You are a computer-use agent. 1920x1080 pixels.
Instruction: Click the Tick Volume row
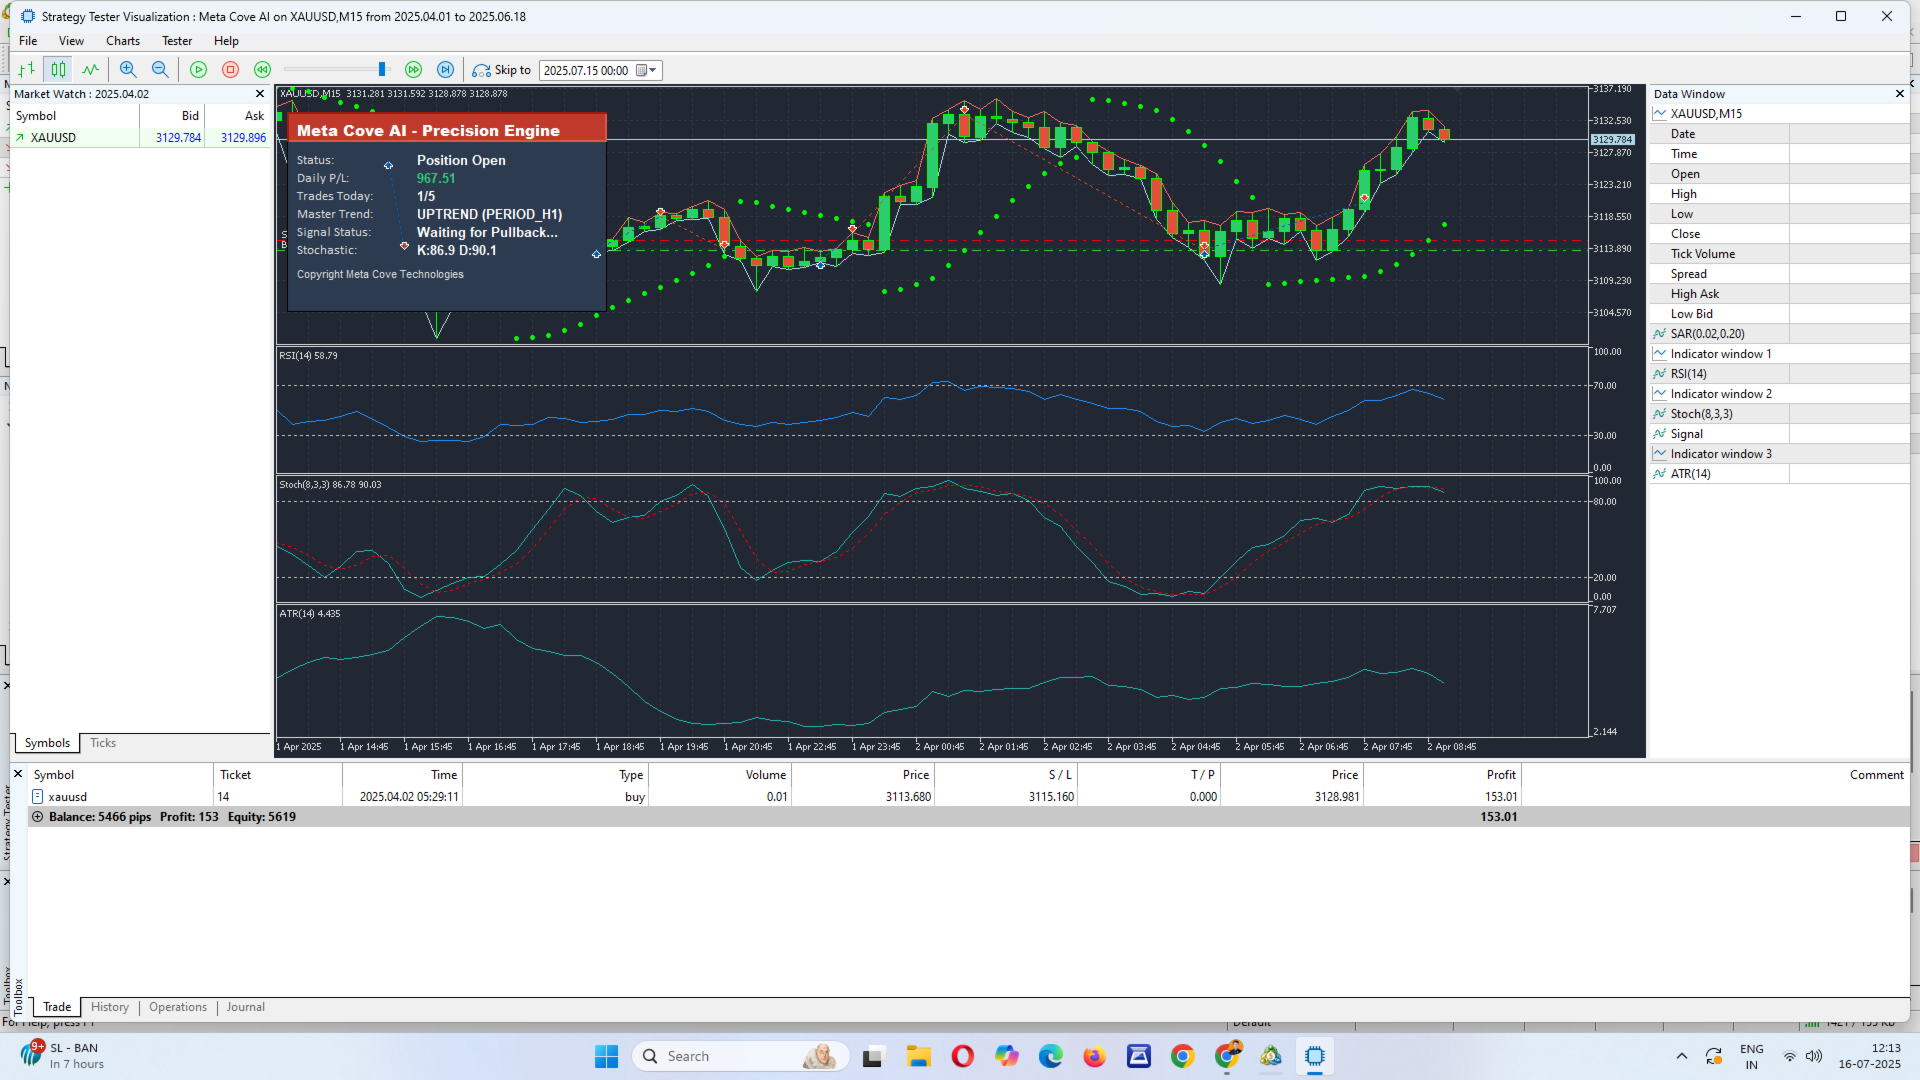(1779, 254)
